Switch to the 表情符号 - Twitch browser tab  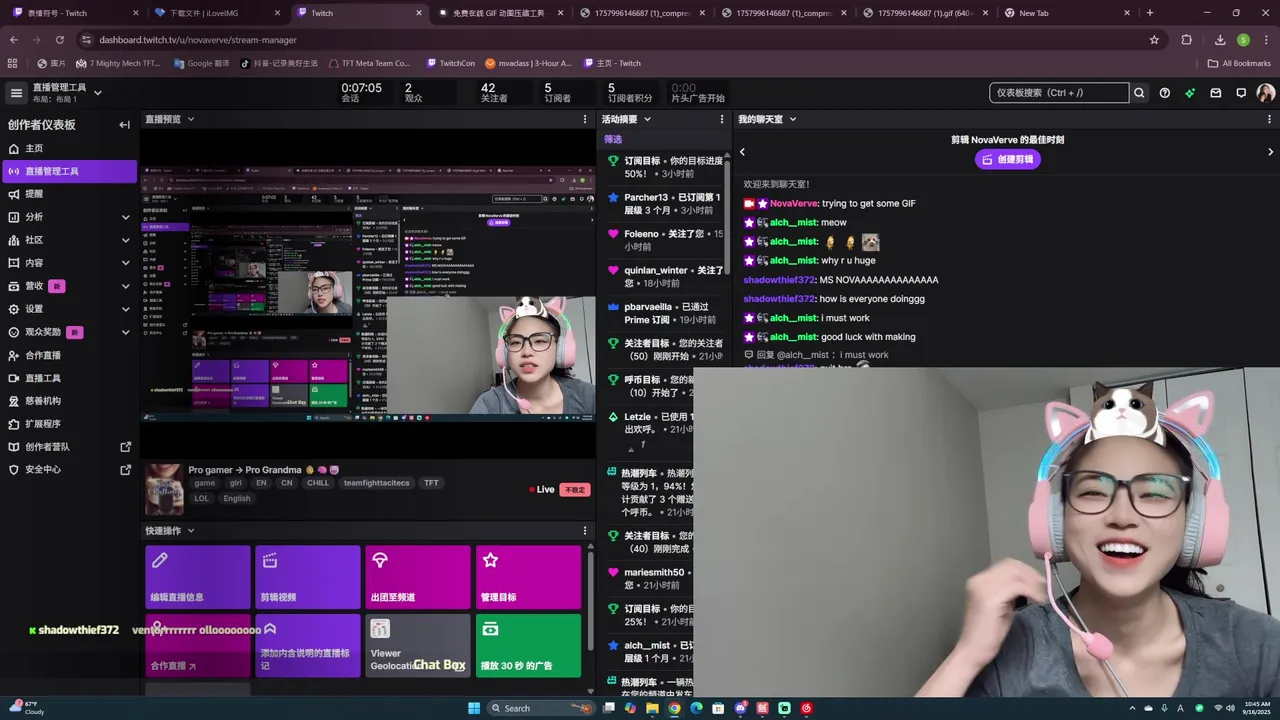(72, 13)
